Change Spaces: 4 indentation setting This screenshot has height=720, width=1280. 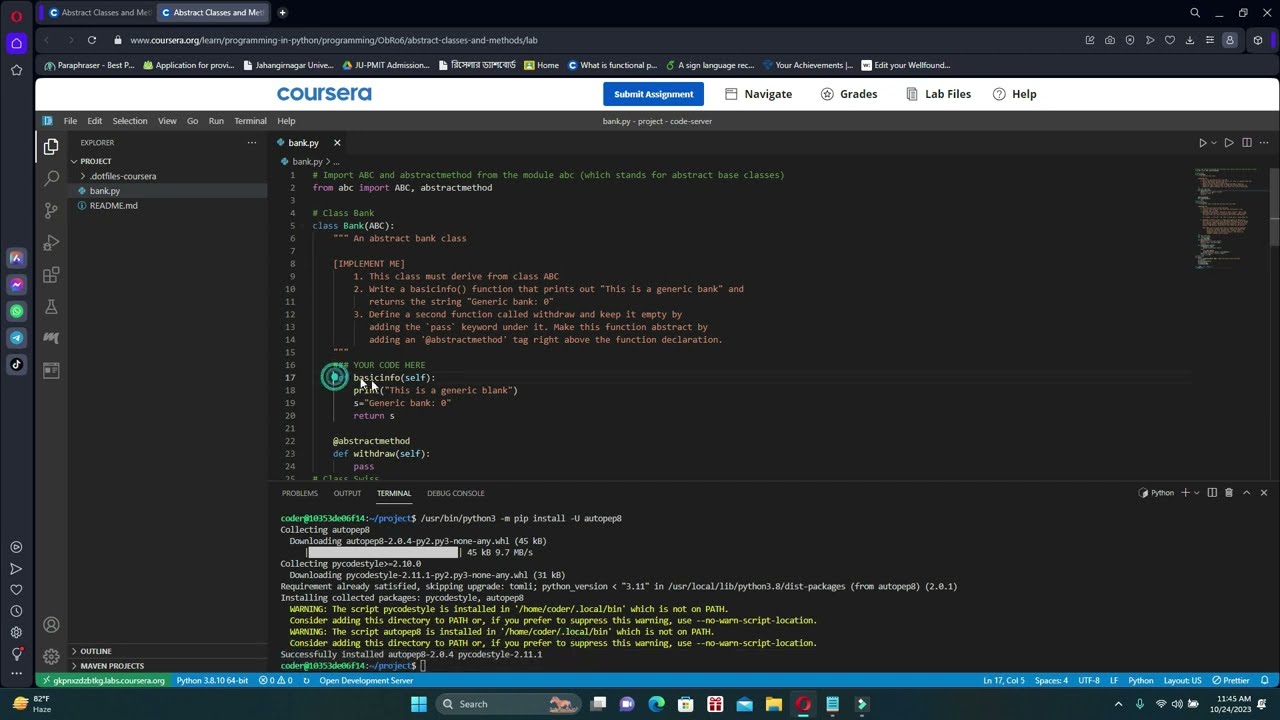coord(1051,681)
